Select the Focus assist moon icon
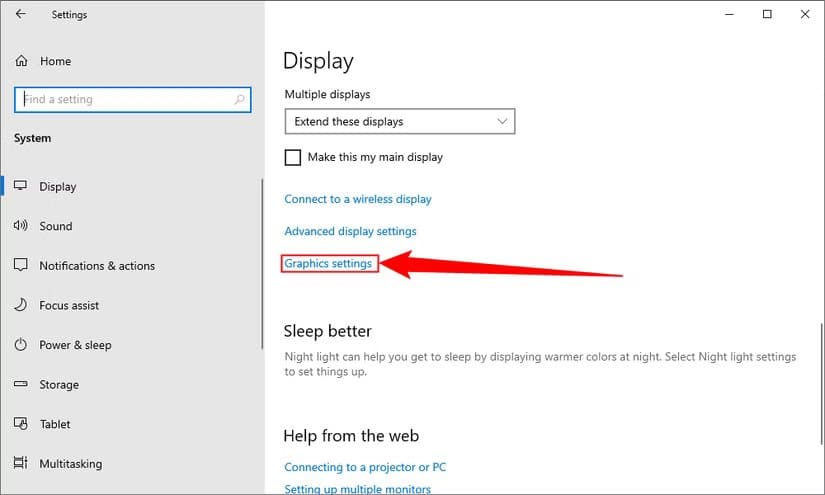 click(21, 305)
